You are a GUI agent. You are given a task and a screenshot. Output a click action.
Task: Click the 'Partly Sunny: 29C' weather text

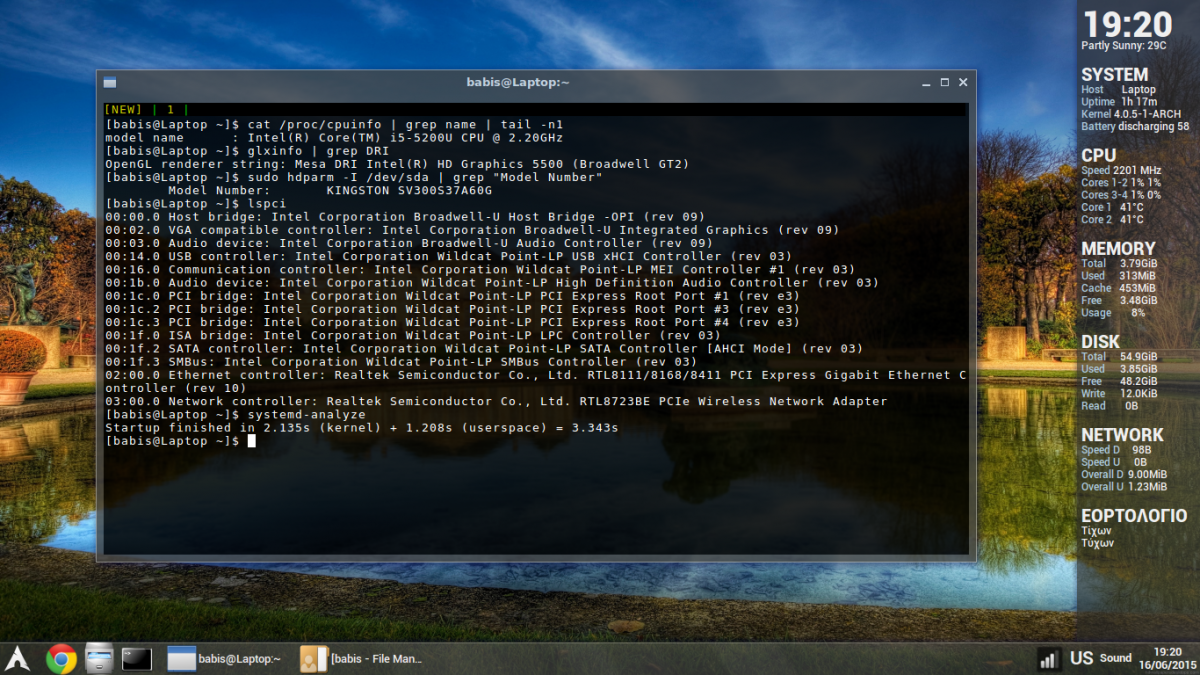(x=1124, y=46)
